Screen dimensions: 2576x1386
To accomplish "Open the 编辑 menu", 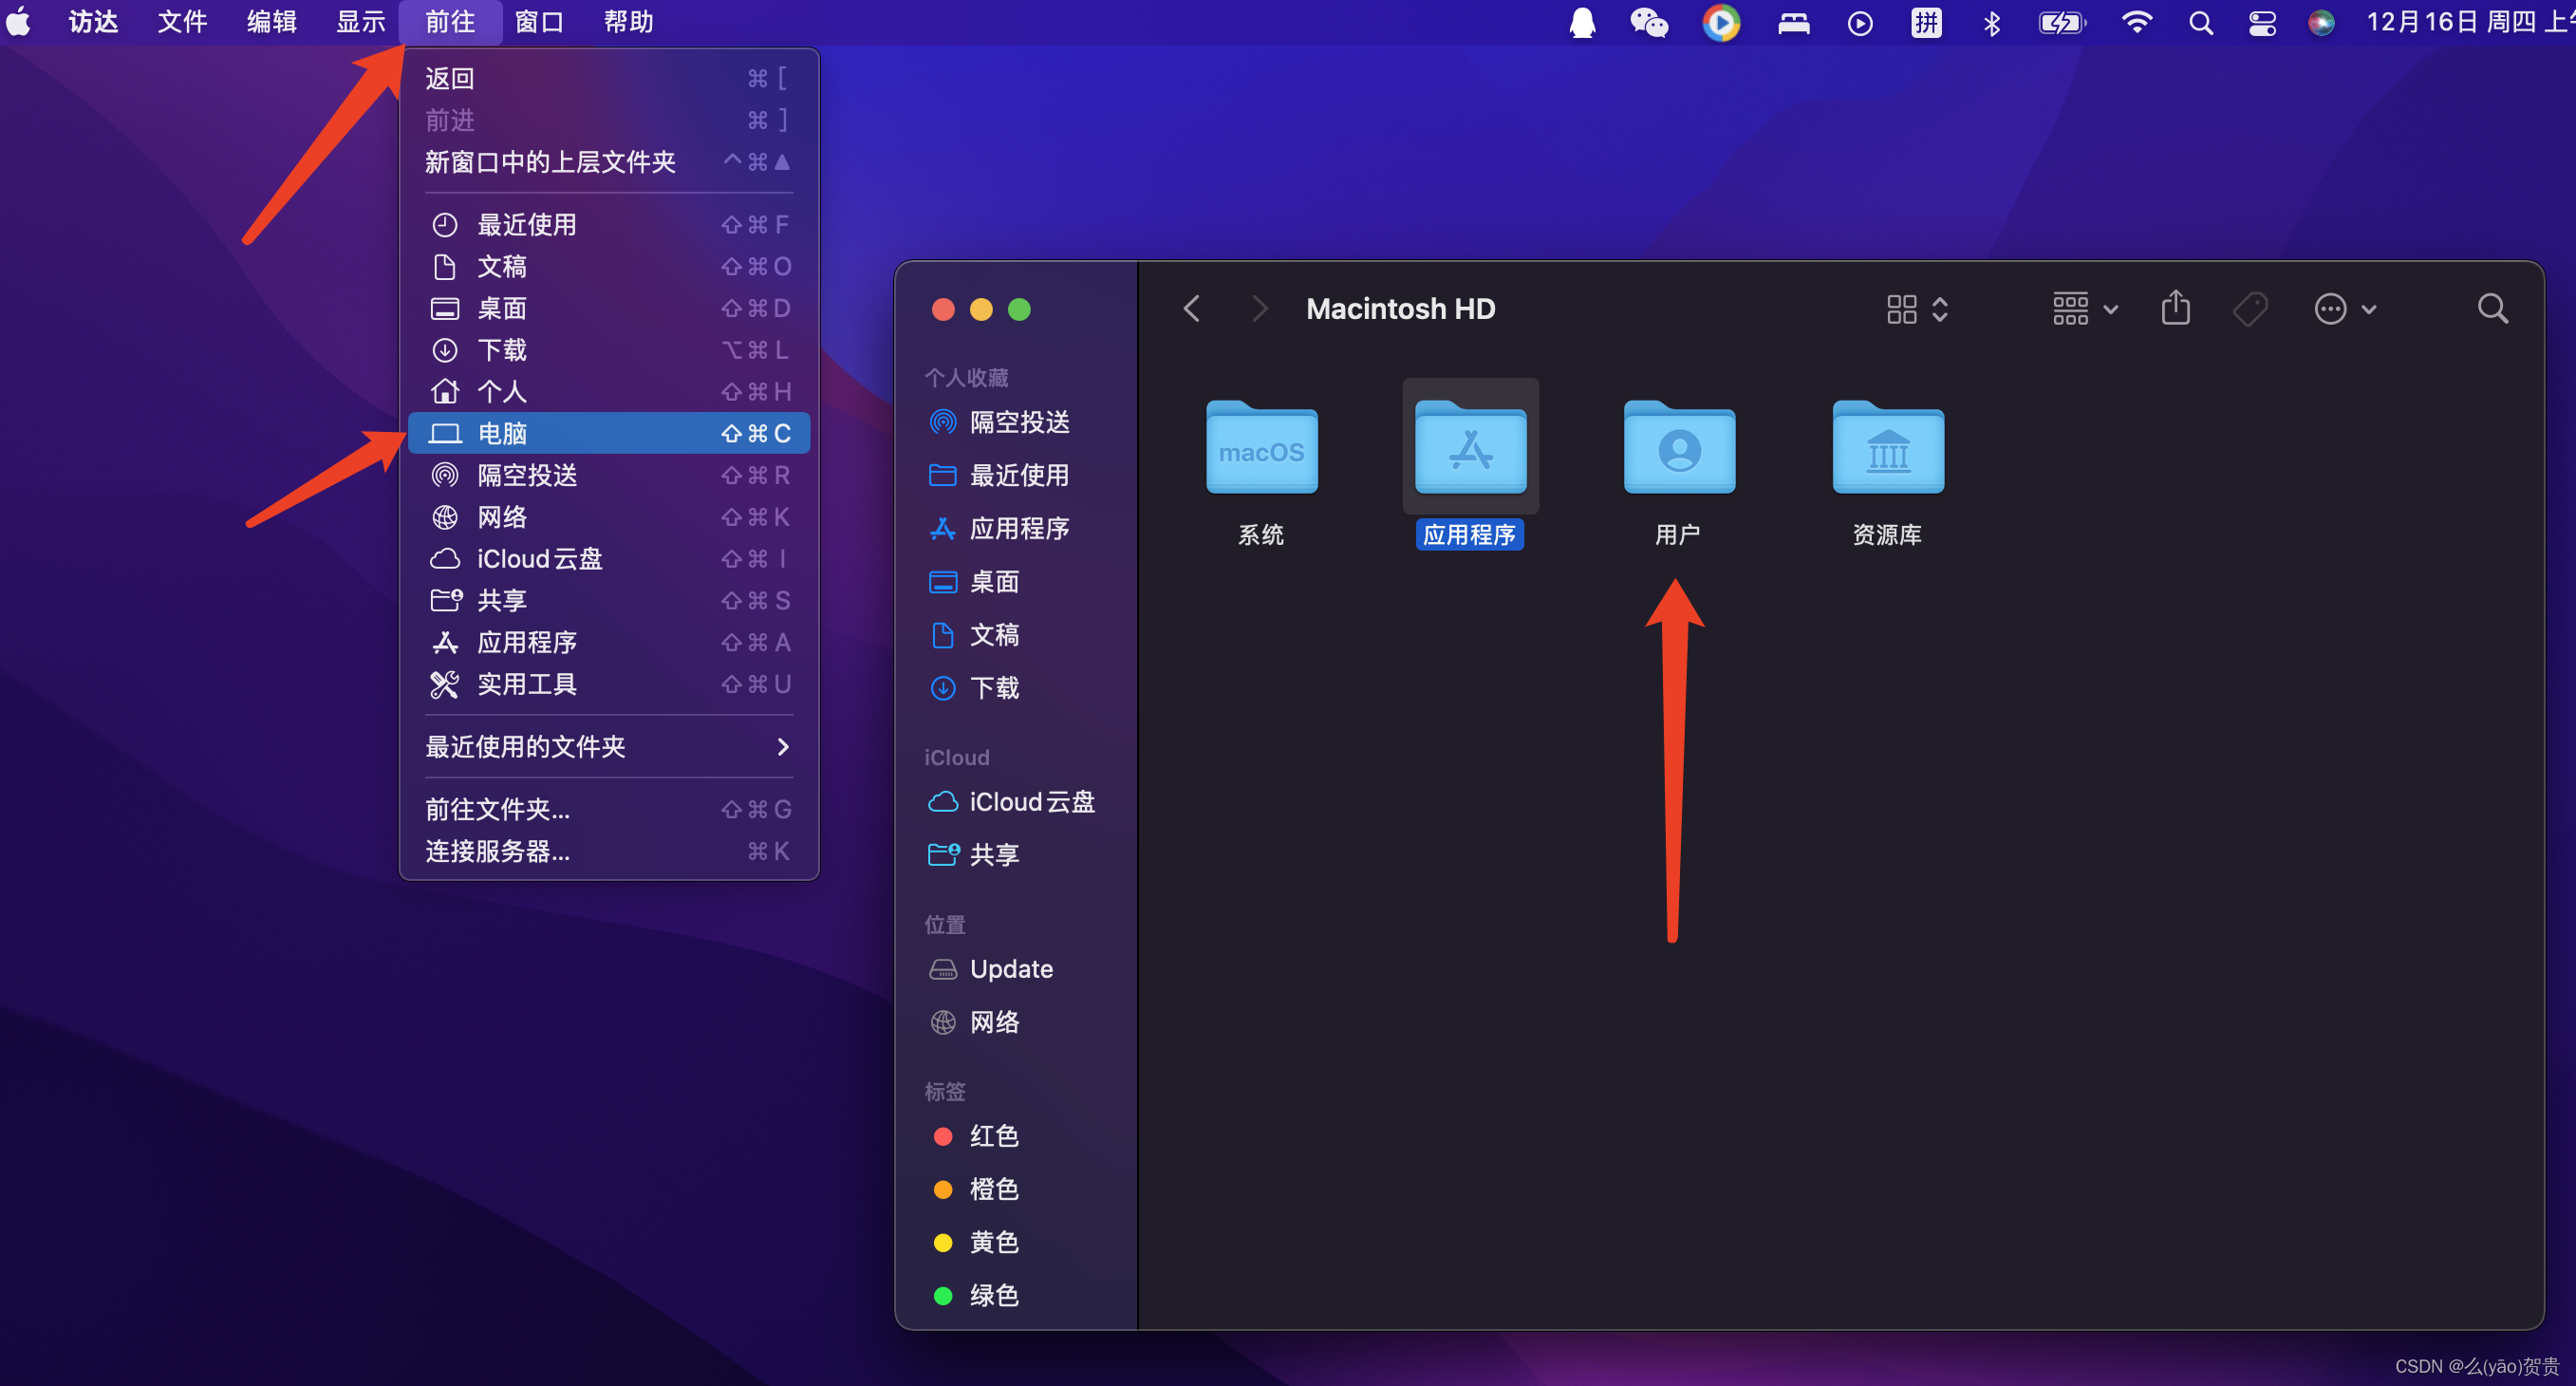I will (x=271, y=22).
